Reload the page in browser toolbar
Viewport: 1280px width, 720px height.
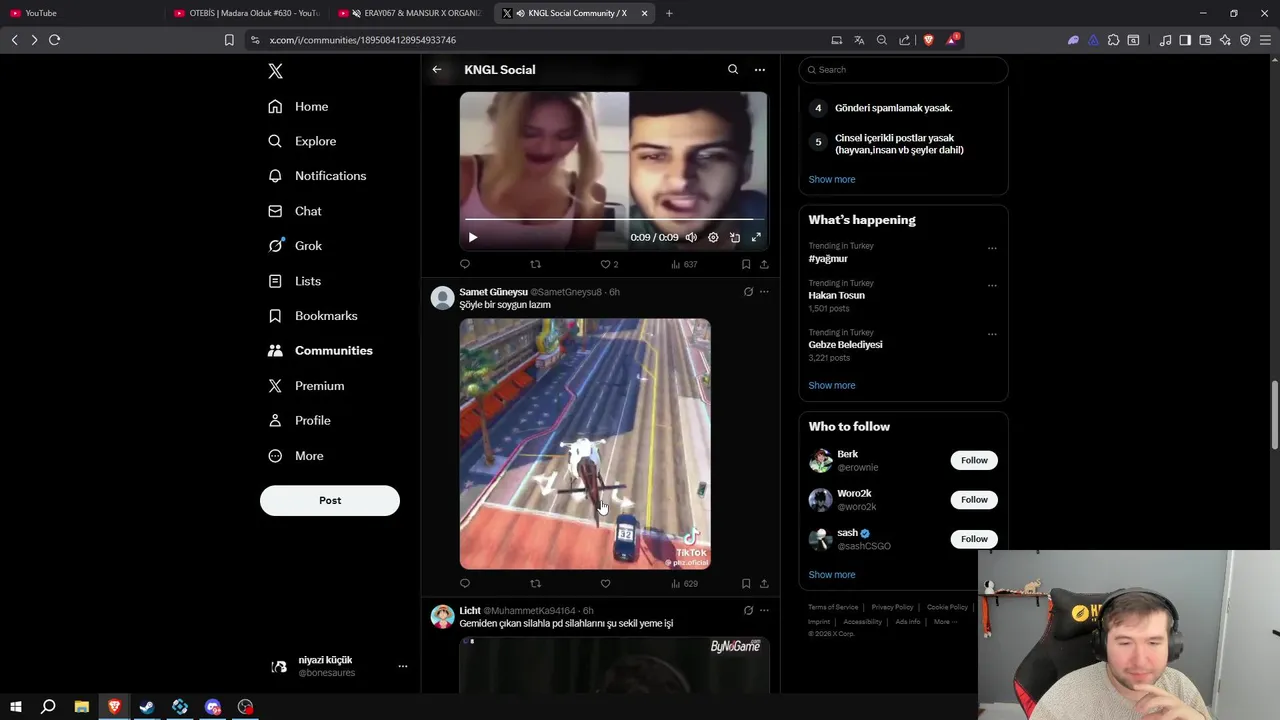pos(54,40)
